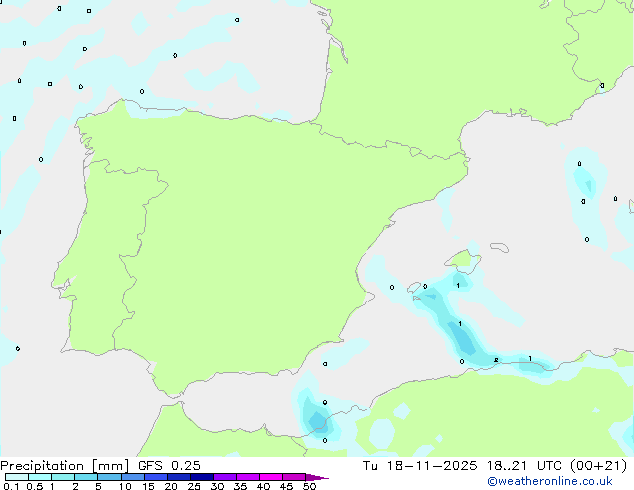Click the "25" legend scale label

point(194,486)
